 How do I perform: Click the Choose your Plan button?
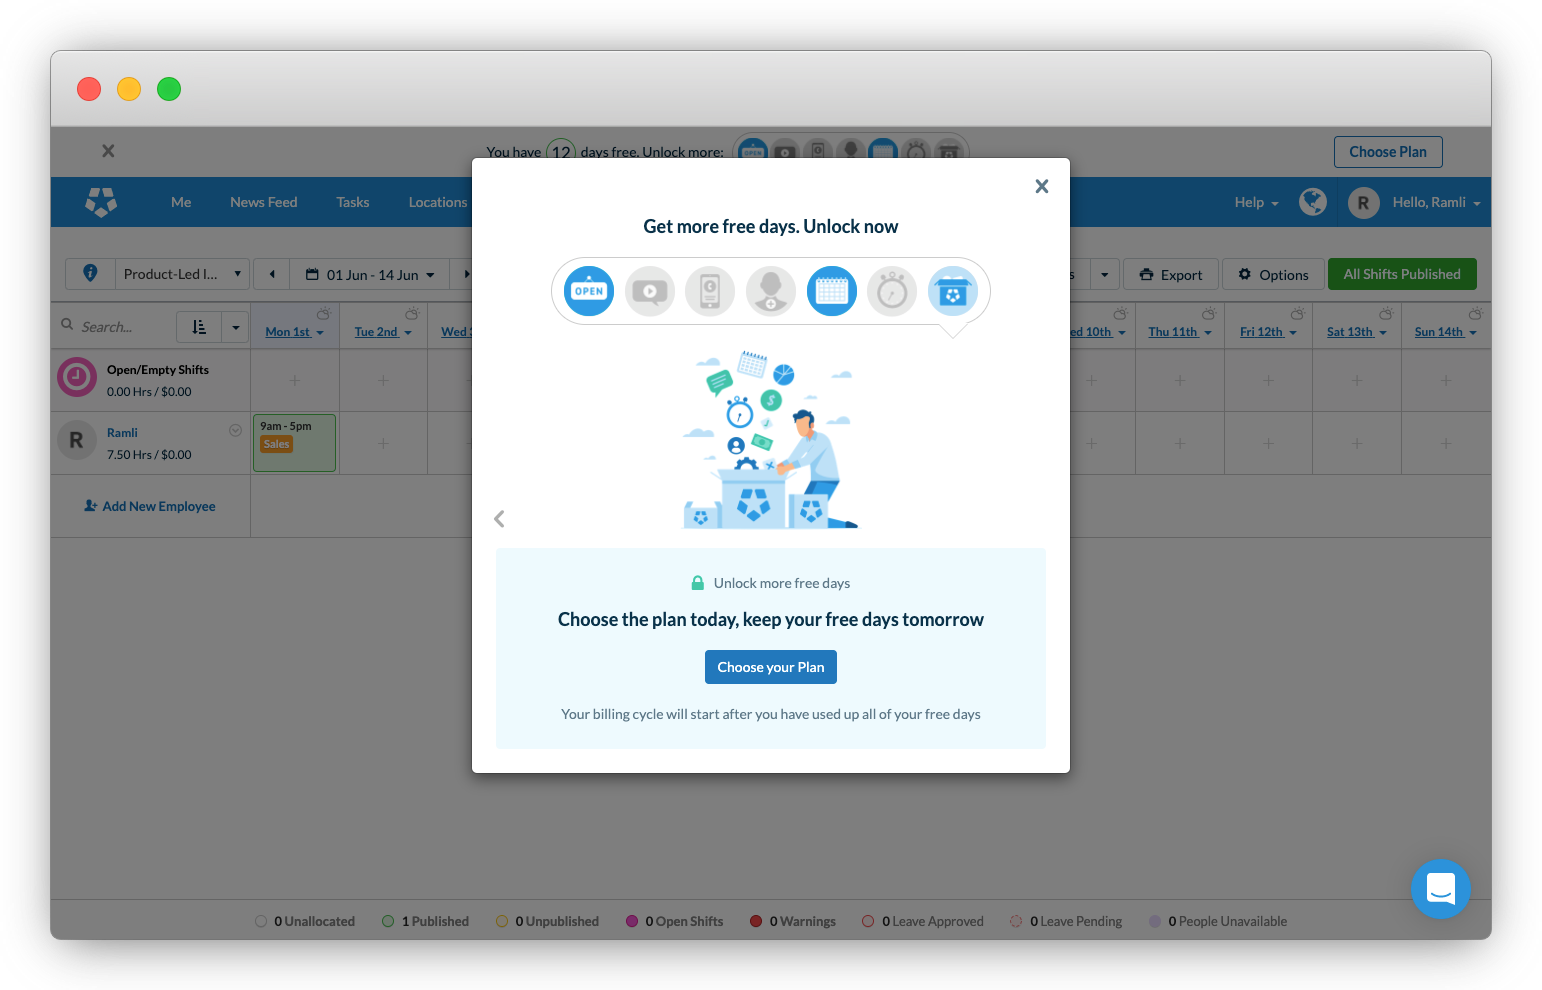pos(770,667)
